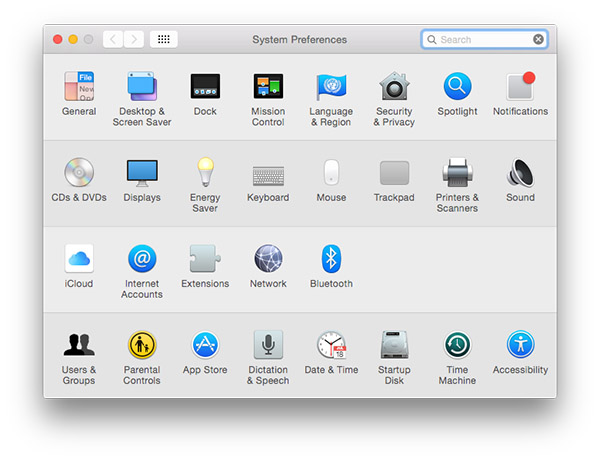This screenshot has height=460, width=600.
Task: Click the Dock preferences icon
Action: [205, 88]
